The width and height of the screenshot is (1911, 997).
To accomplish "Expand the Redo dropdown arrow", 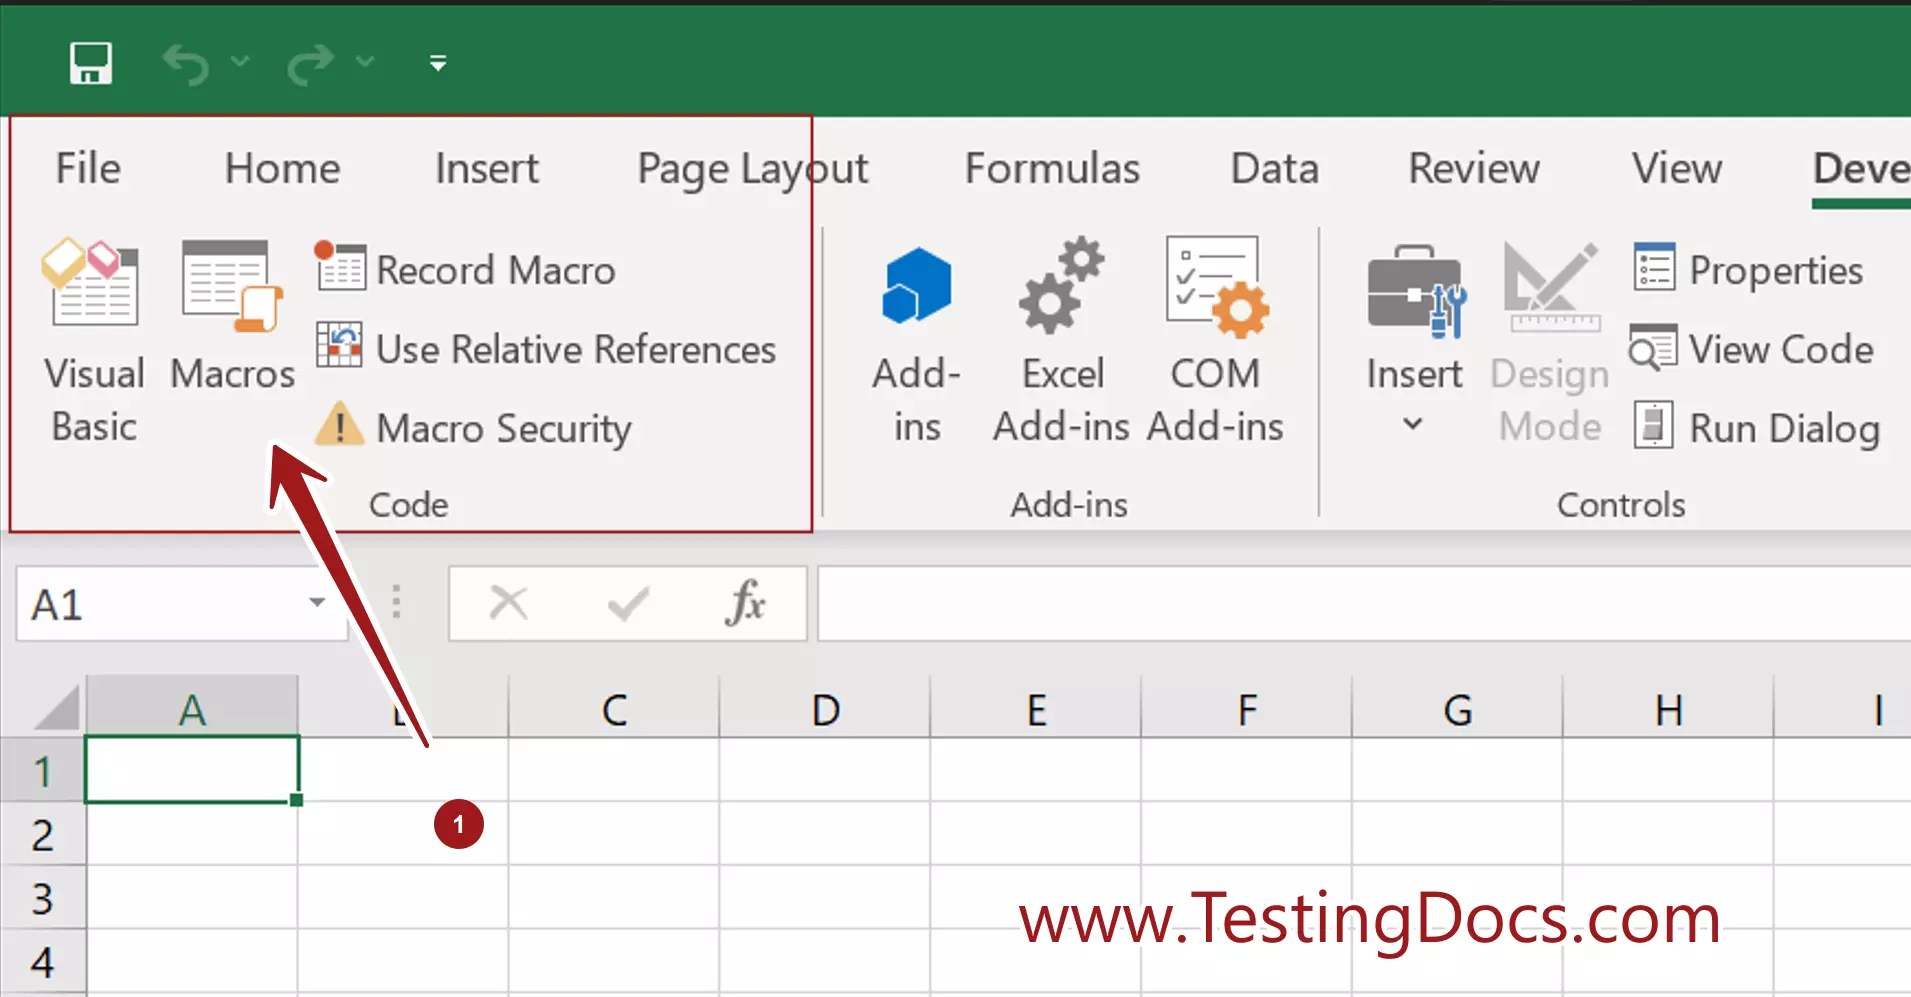I will 366,62.
